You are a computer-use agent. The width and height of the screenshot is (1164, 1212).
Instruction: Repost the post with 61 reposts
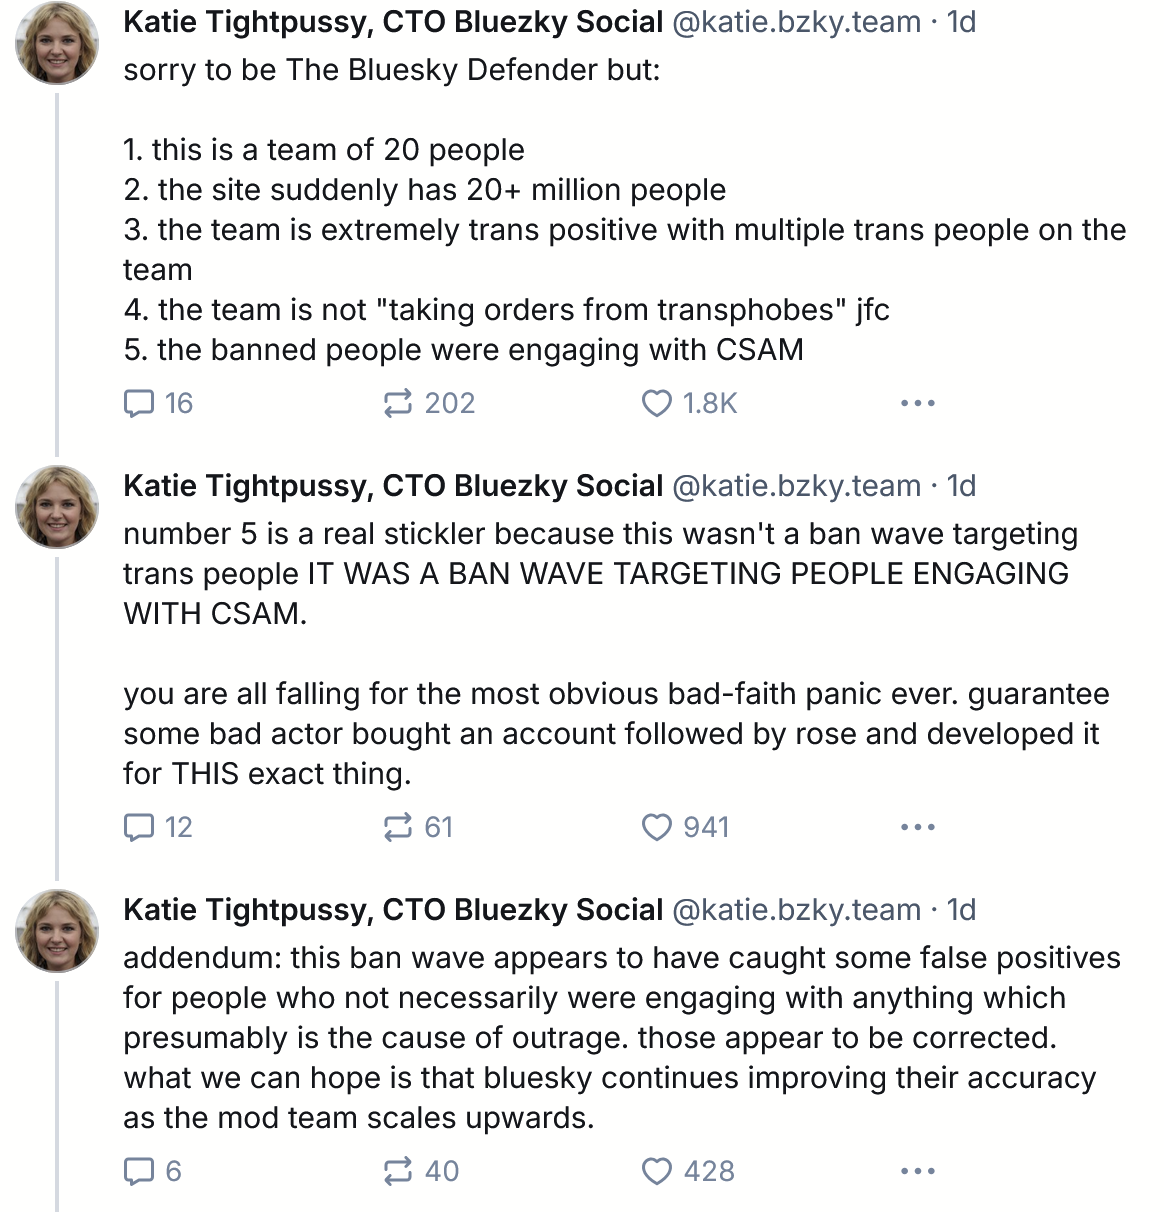click(x=398, y=827)
